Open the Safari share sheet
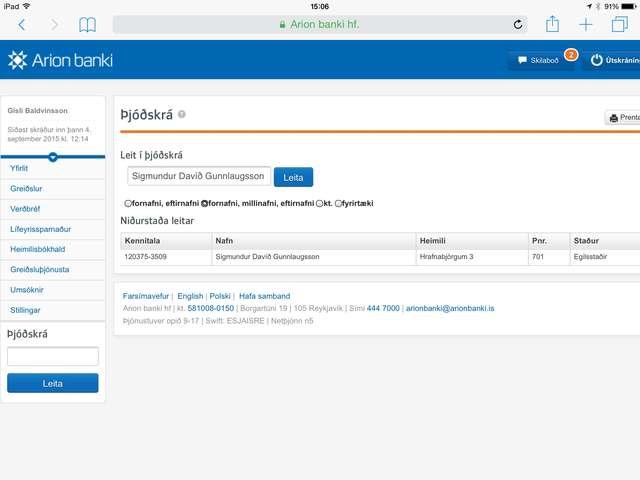 coord(552,24)
